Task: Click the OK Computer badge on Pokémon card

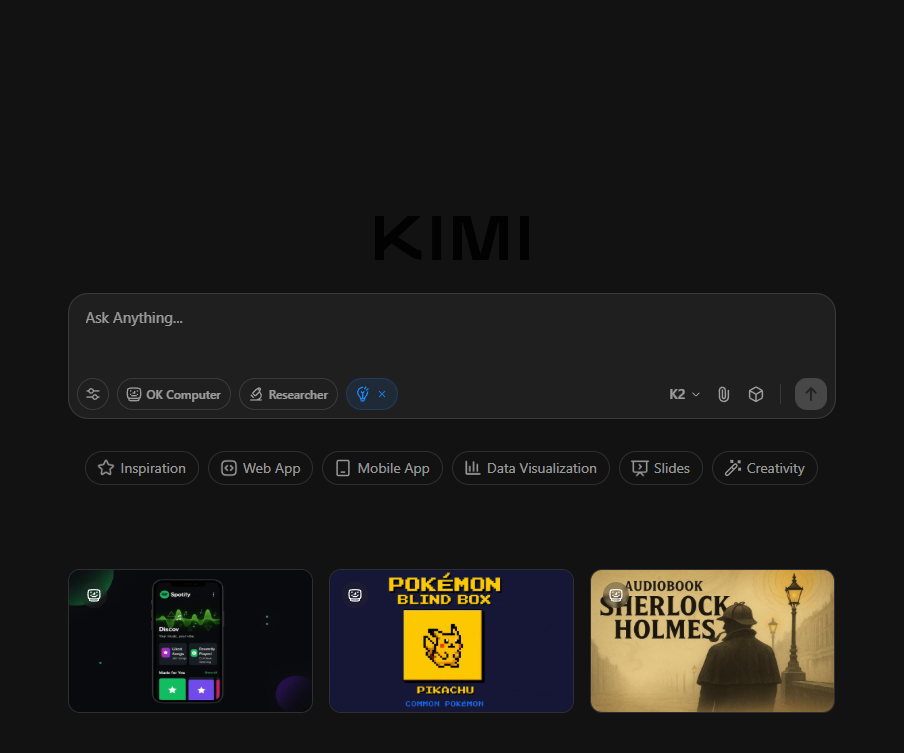Action: [x=355, y=595]
